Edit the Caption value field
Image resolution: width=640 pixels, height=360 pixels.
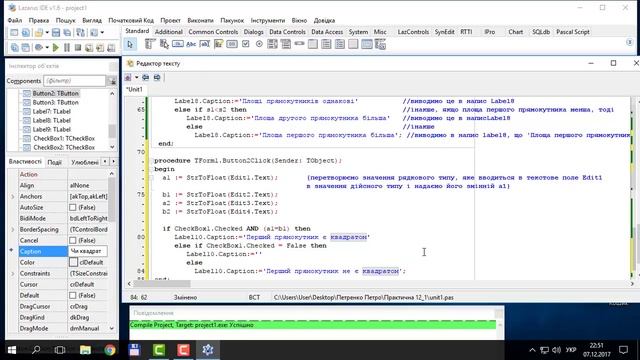[x=88, y=251]
